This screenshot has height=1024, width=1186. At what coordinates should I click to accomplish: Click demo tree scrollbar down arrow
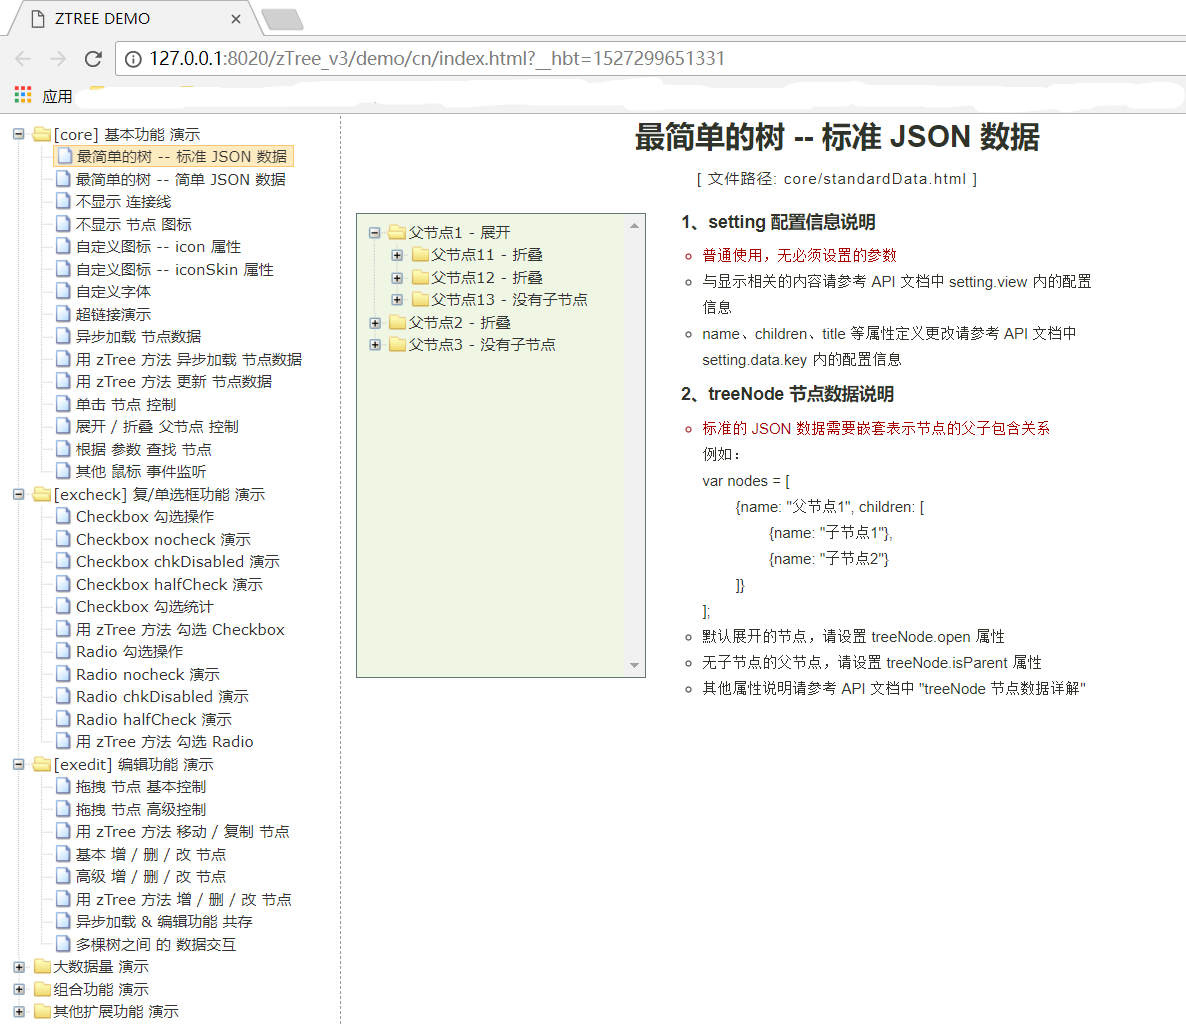coord(635,666)
